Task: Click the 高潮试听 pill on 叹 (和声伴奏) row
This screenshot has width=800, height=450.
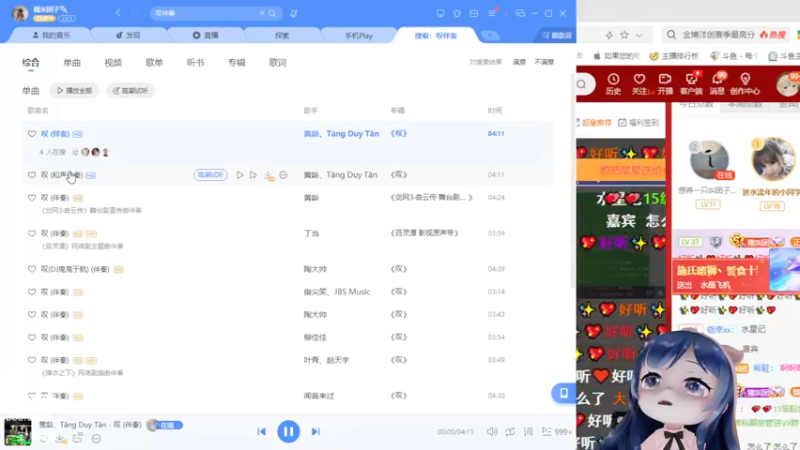Action: tap(210, 174)
